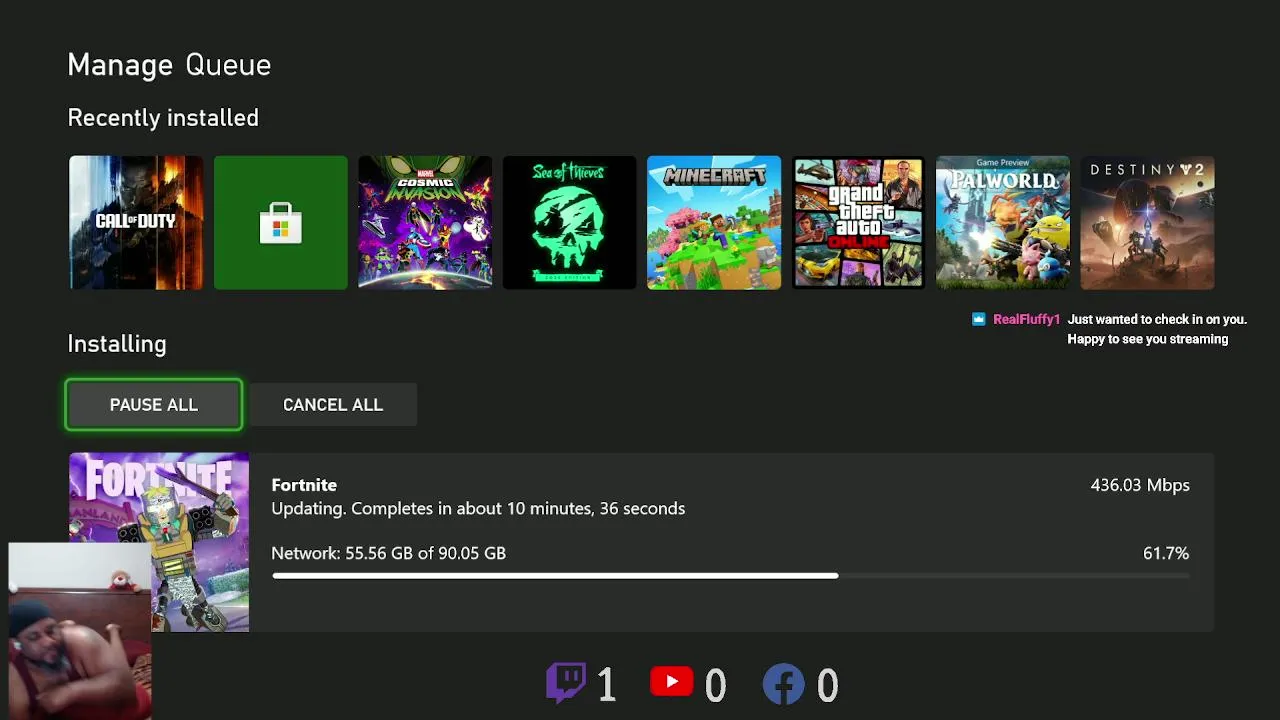Select the Marvel Cosmic Invasion tile
This screenshot has height=720, width=1280.
coord(425,222)
